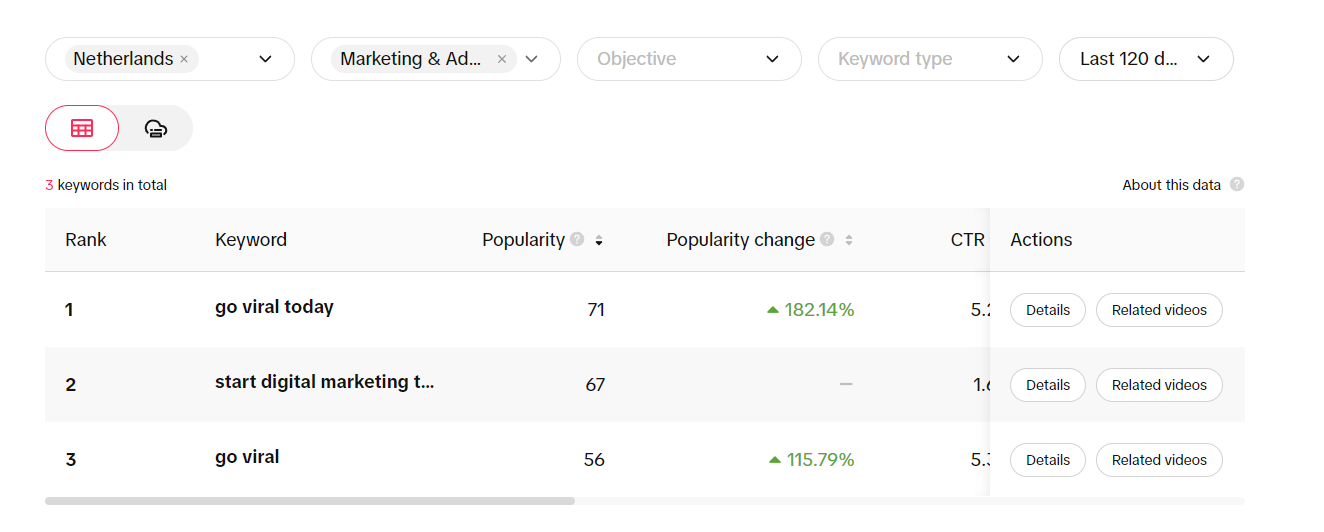Image resolution: width=1324 pixels, height=532 pixels.
Task: Click the Popularity change help icon
Action: tap(827, 240)
